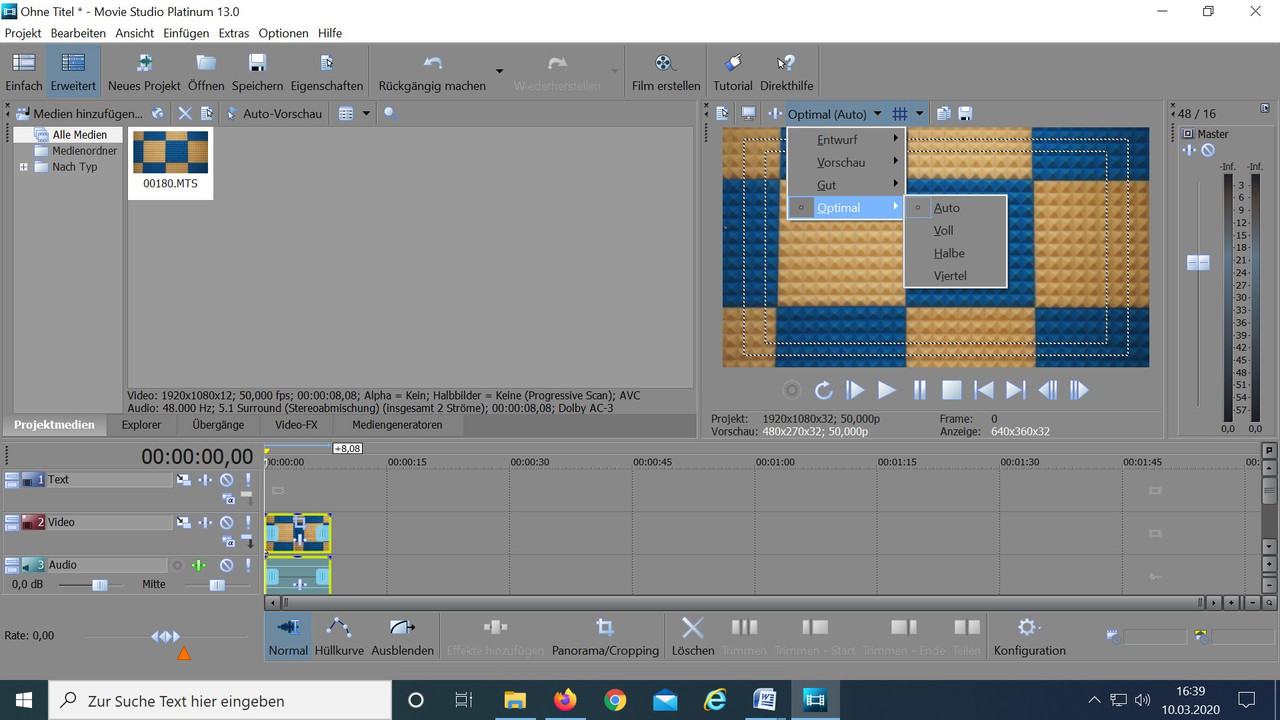Open Optimal (Auto) preview quality dropdown
Image resolution: width=1280 pixels, height=720 pixels.
point(835,114)
